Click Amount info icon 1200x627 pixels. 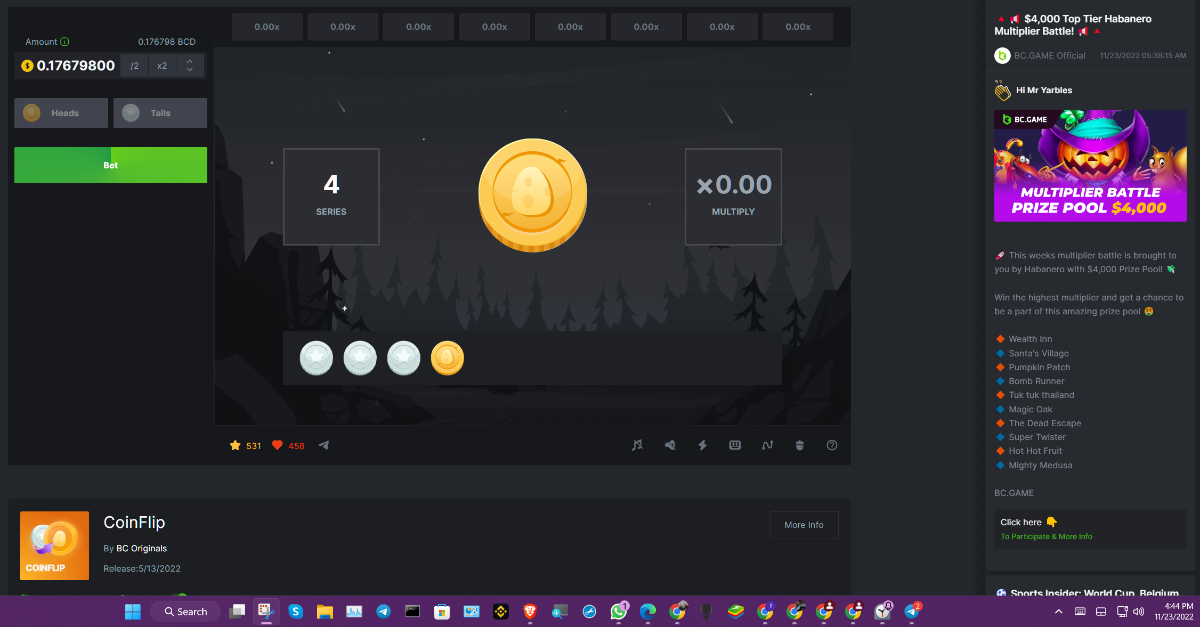click(x=65, y=42)
